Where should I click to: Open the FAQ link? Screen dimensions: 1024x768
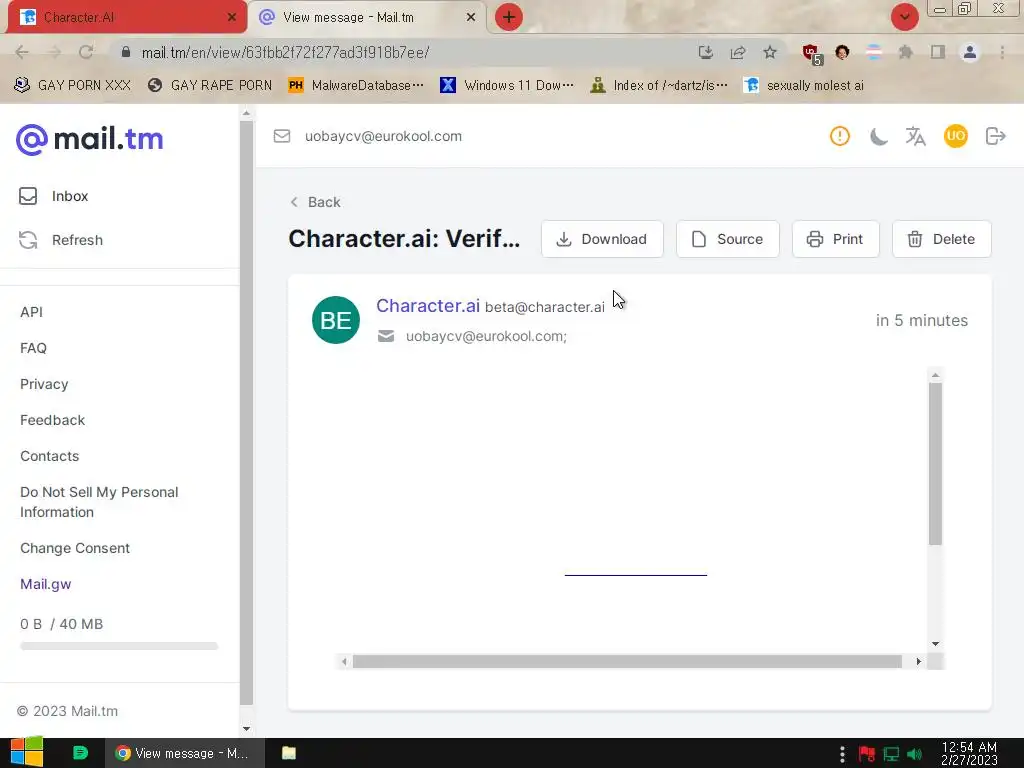tap(33, 348)
